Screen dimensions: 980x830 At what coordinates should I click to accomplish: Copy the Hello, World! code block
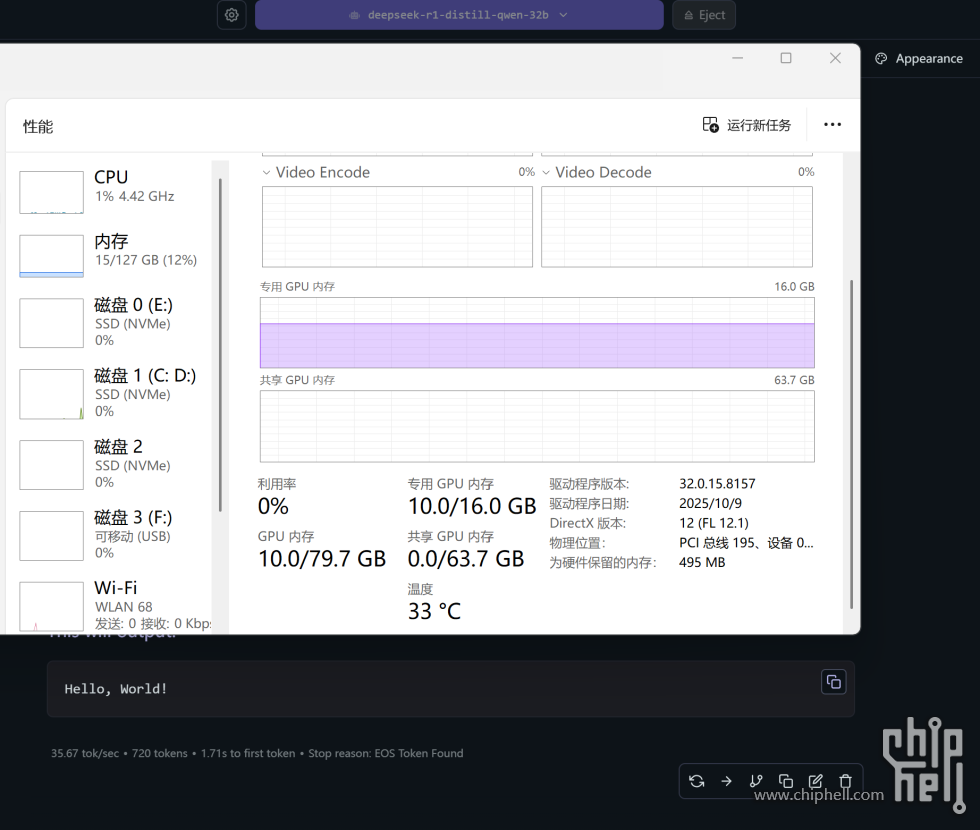tap(833, 681)
